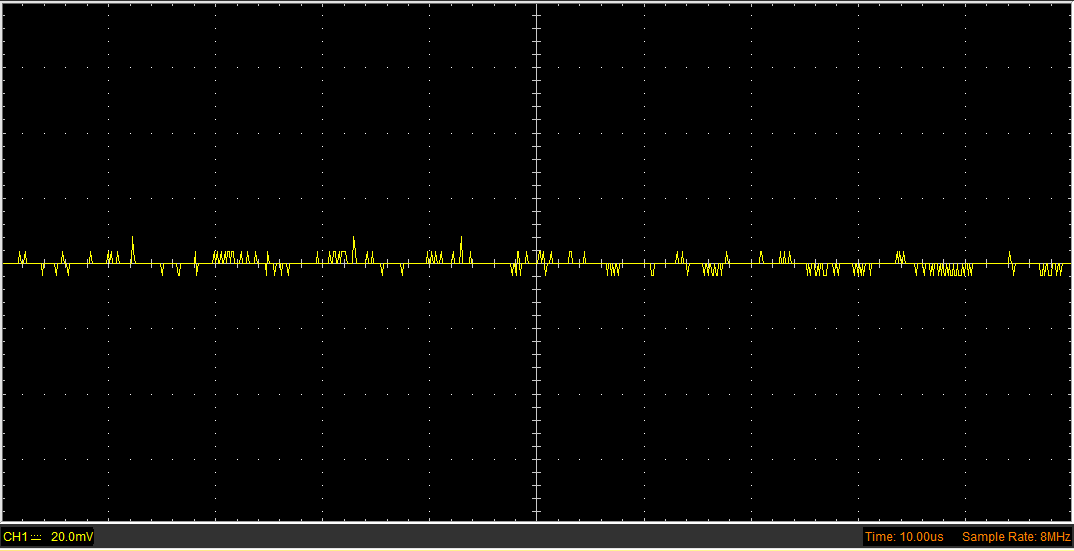This screenshot has width=1074, height=551.
Task: Click bottom-left corner of the scope grid
Action: tap(3, 520)
